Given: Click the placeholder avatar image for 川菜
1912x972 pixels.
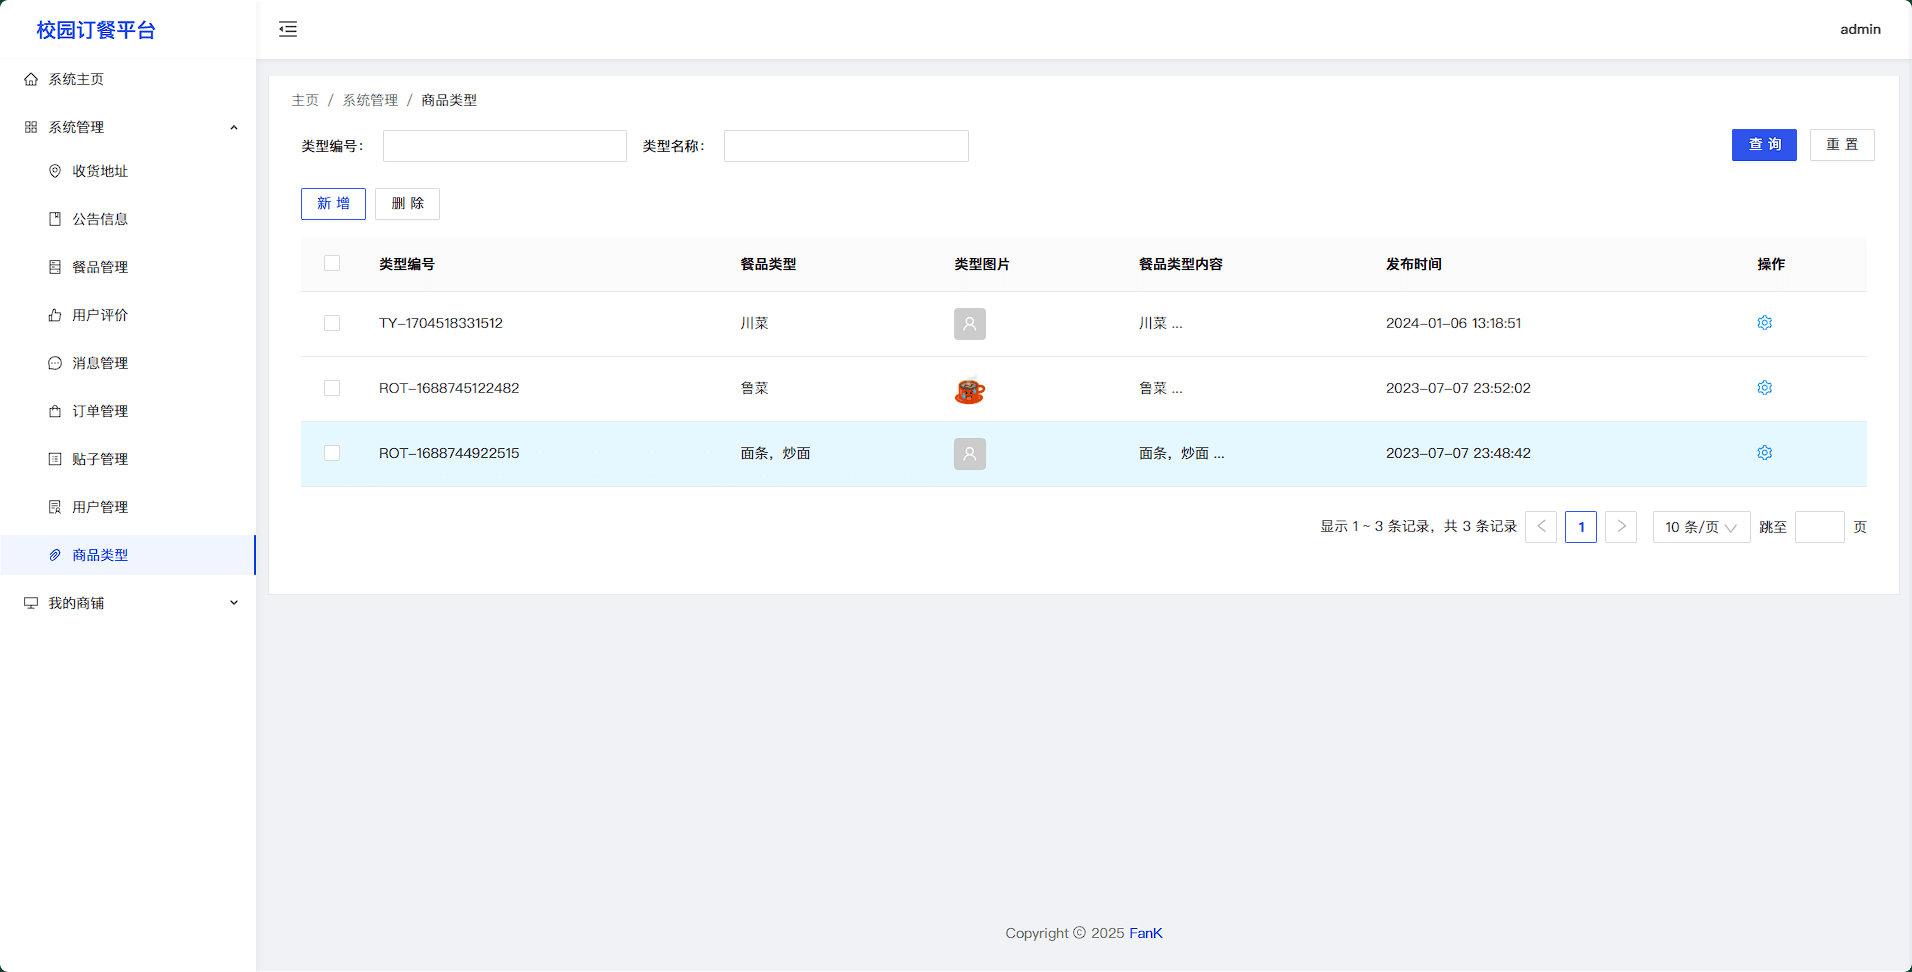Looking at the screenshot, I should tap(969, 324).
